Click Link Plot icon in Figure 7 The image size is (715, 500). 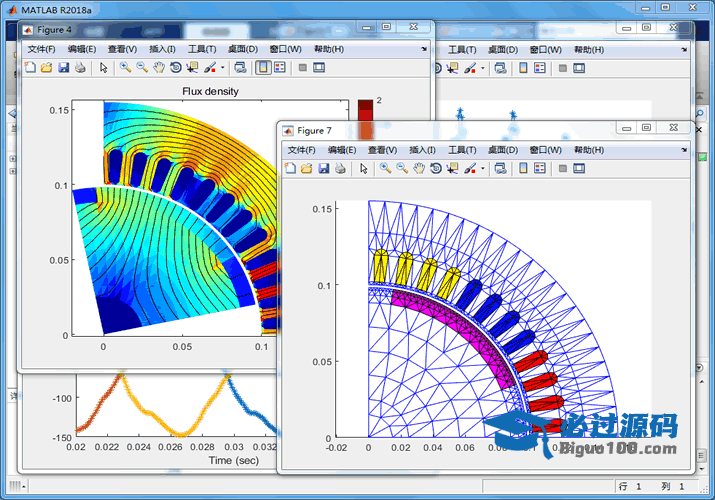click(x=501, y=168)
